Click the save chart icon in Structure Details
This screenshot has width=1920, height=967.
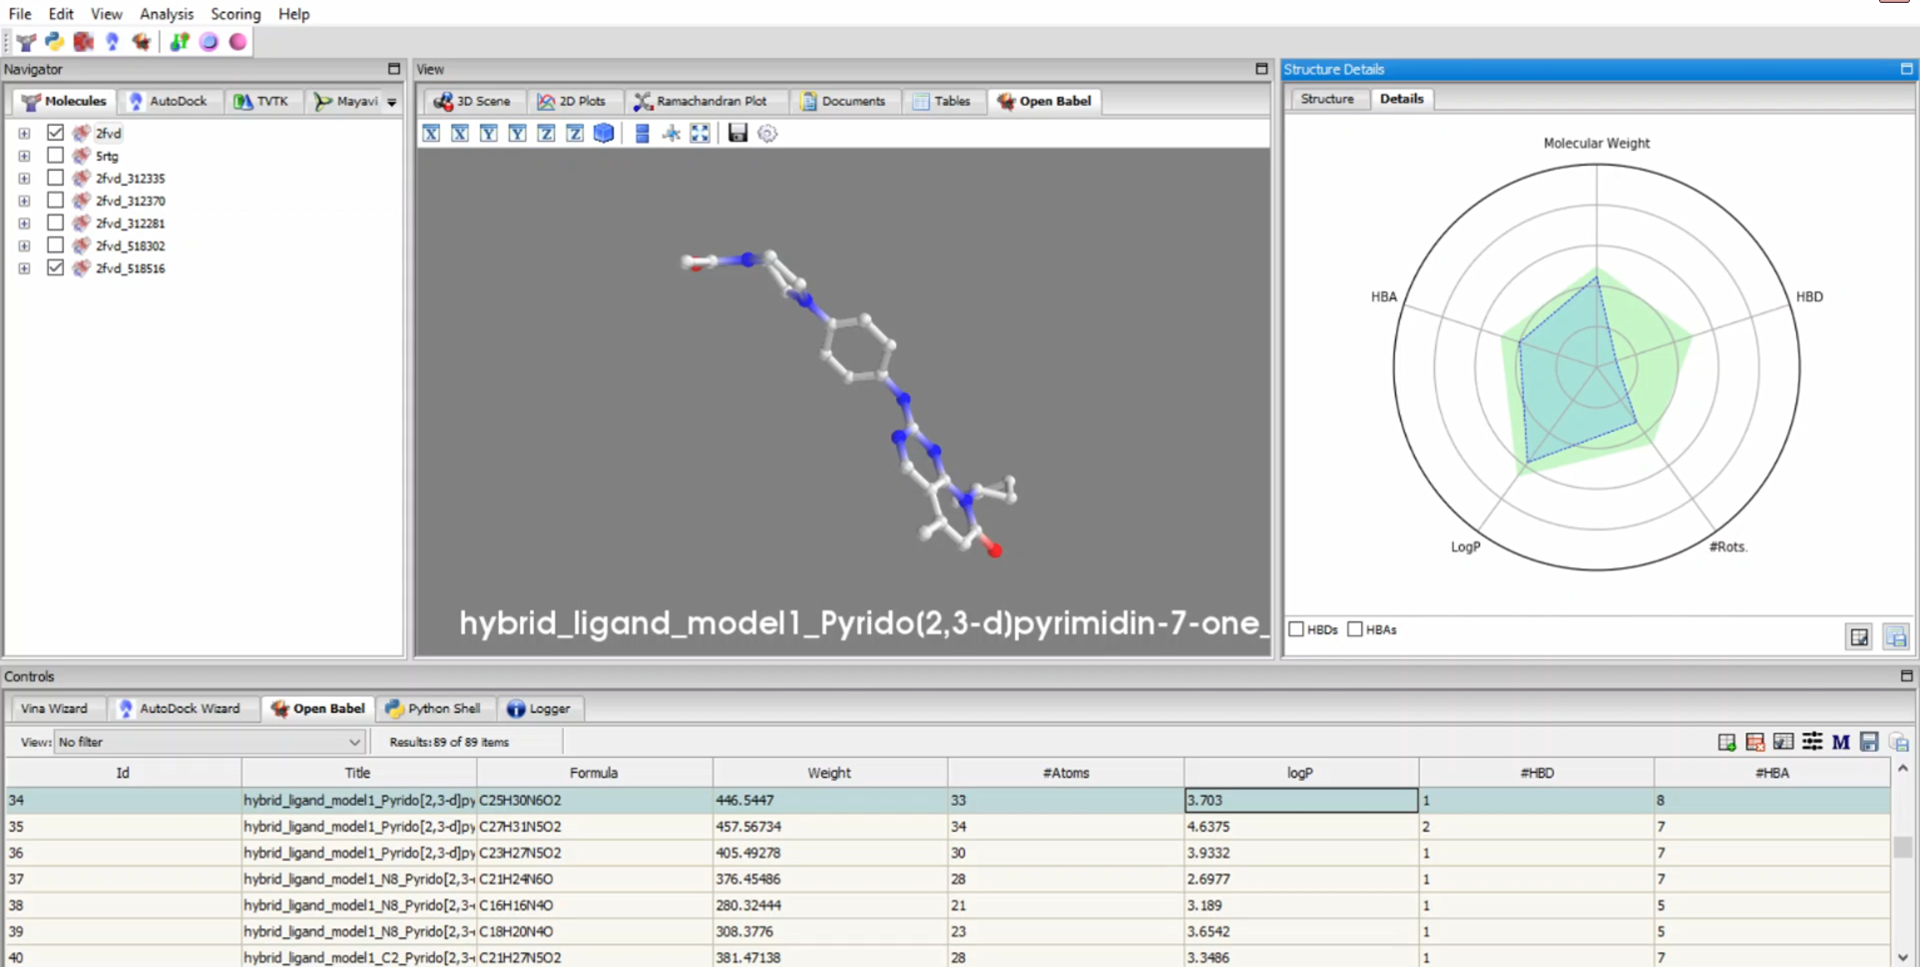point(1896,637)
